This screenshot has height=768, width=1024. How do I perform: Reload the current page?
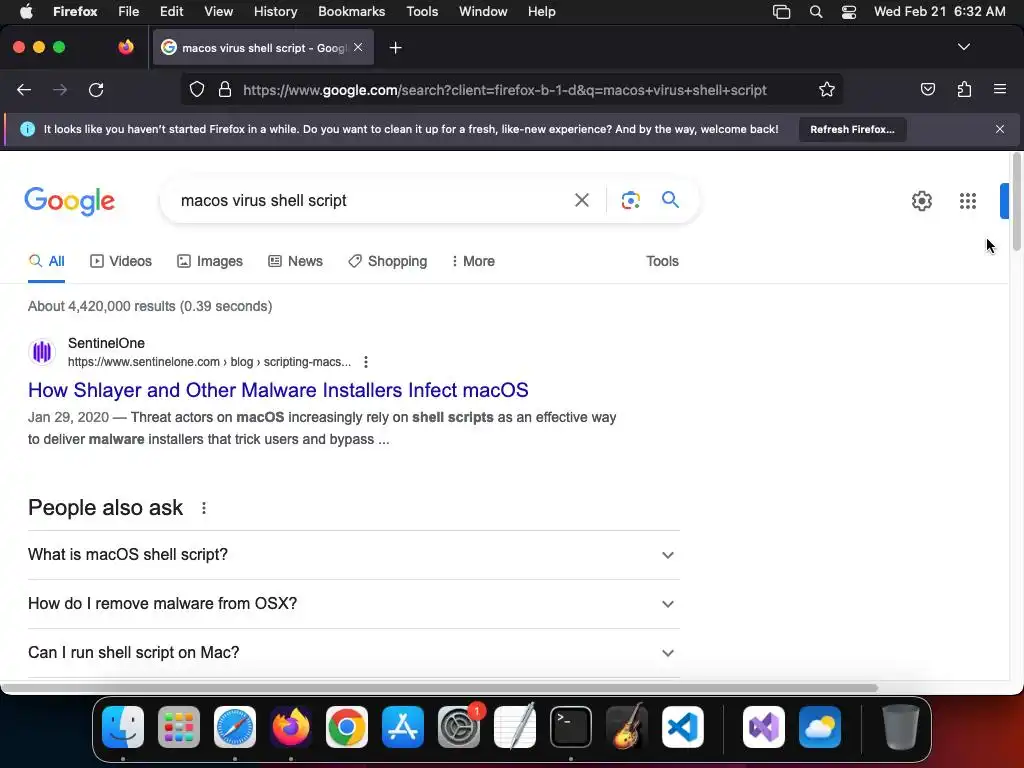(96, 90)
